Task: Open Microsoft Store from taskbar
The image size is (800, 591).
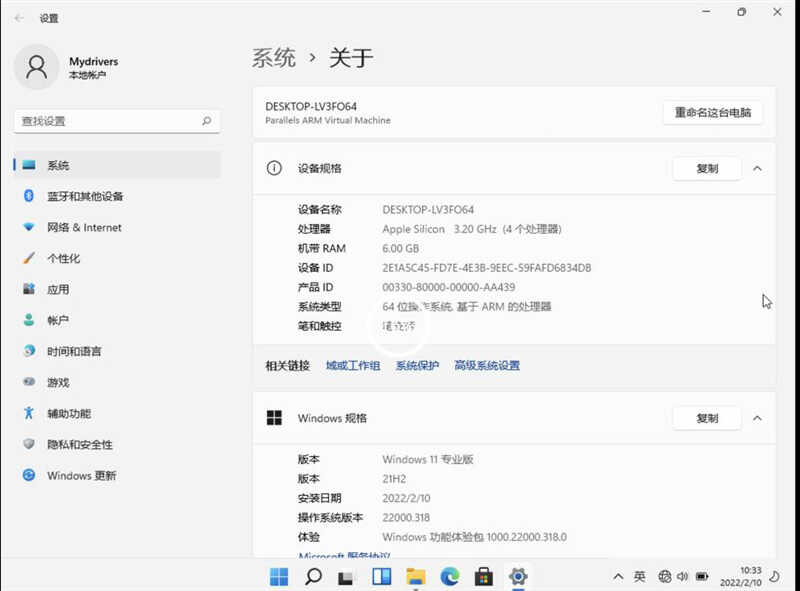Action: coord(484,577)
